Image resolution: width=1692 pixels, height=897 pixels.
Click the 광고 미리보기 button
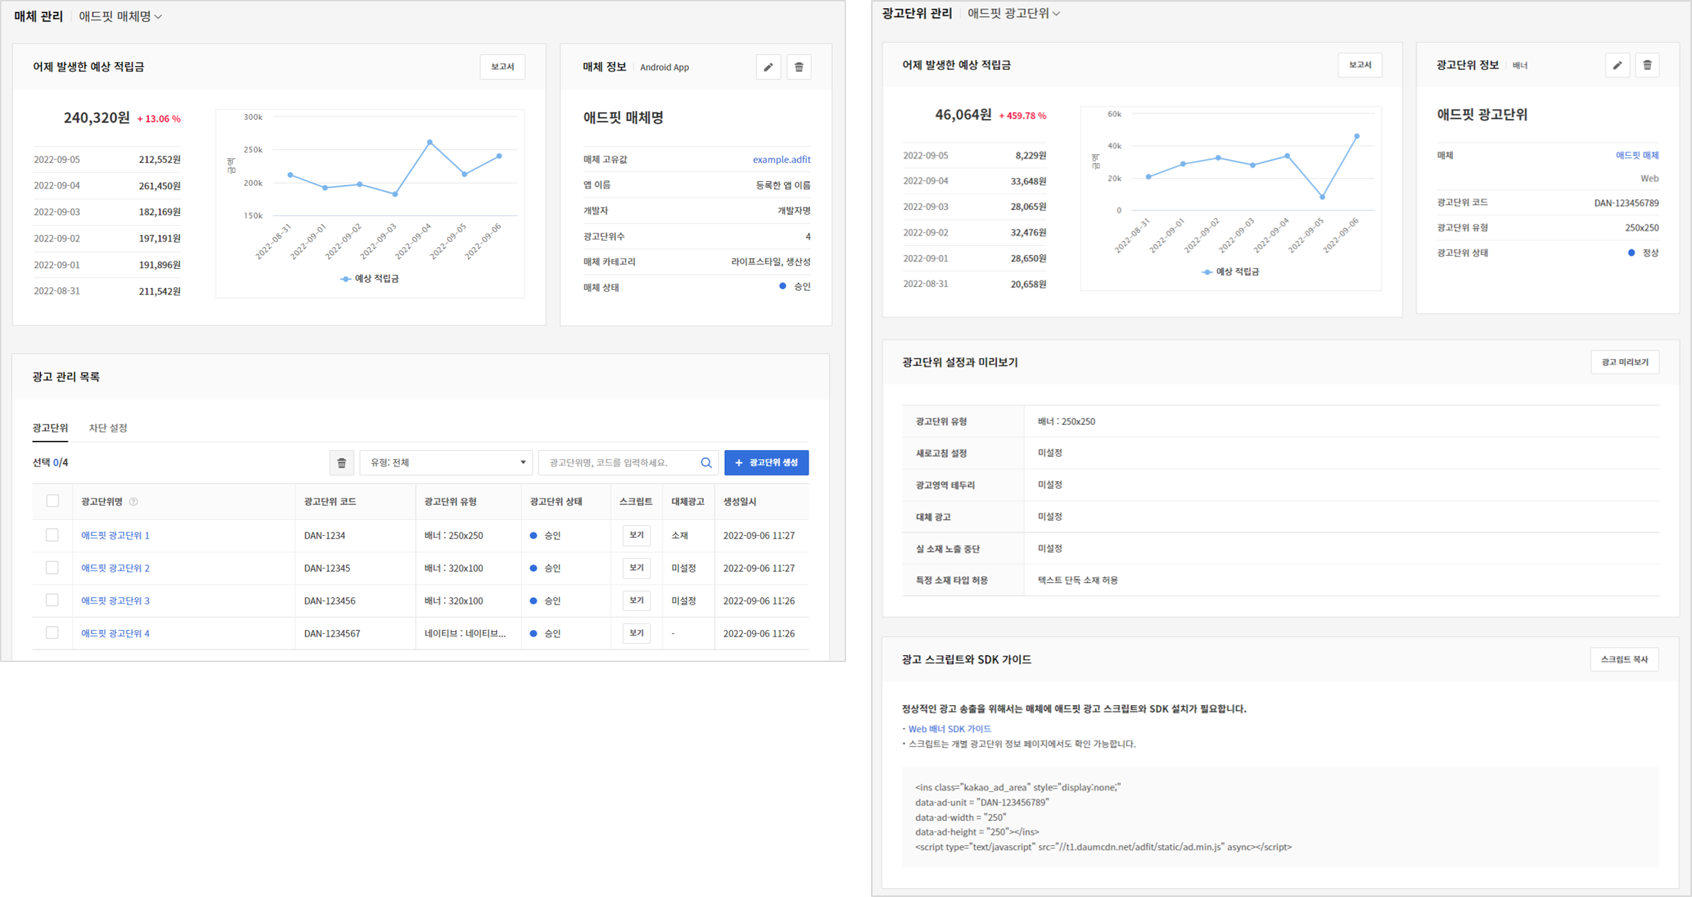[x=1624, y=362]
